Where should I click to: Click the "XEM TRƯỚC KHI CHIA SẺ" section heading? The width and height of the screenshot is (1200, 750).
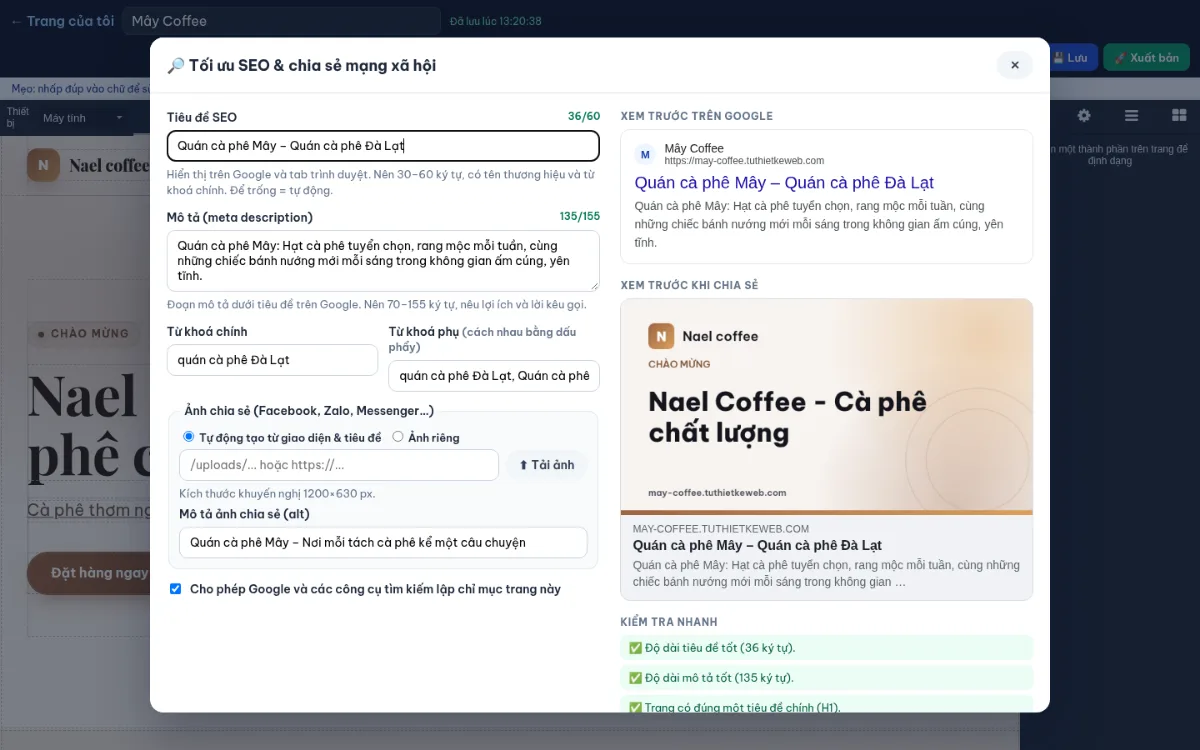690,285
